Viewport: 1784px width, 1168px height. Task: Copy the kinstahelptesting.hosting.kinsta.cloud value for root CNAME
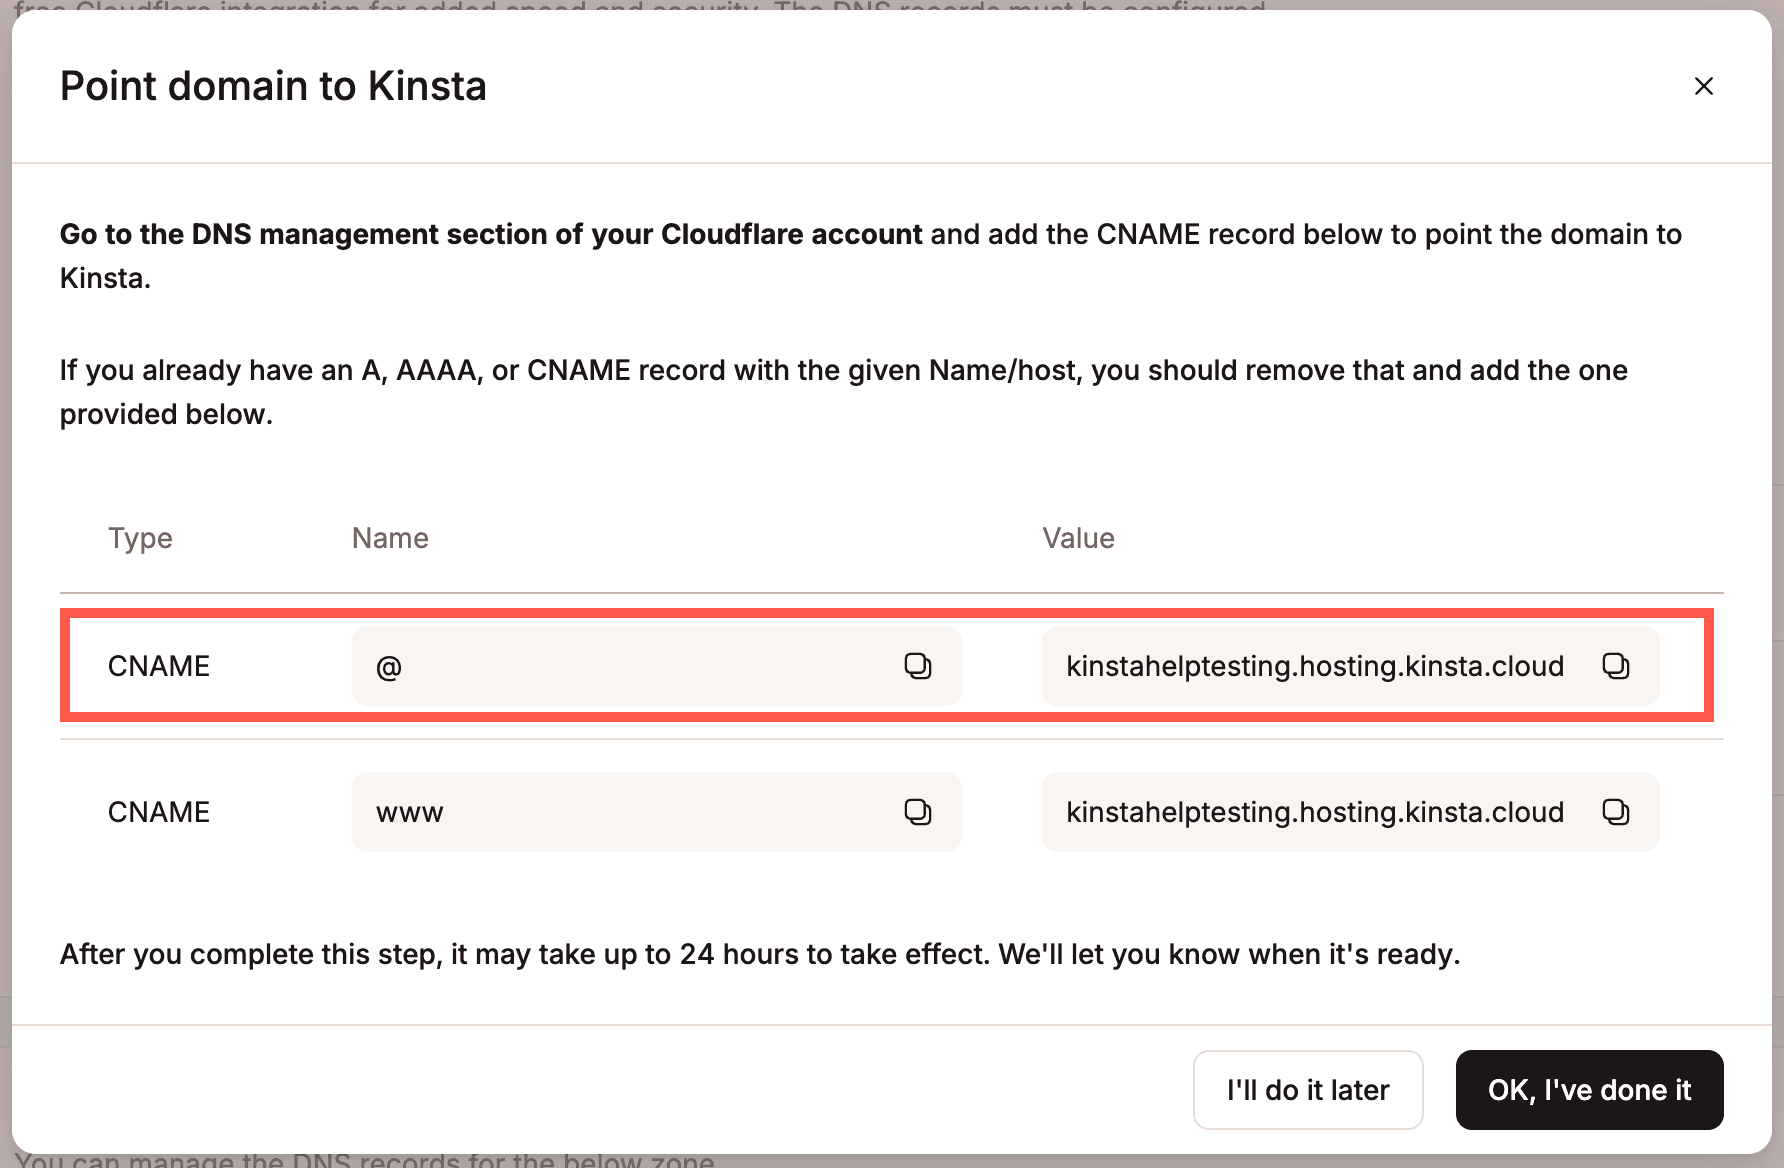tap(1615, 665)
